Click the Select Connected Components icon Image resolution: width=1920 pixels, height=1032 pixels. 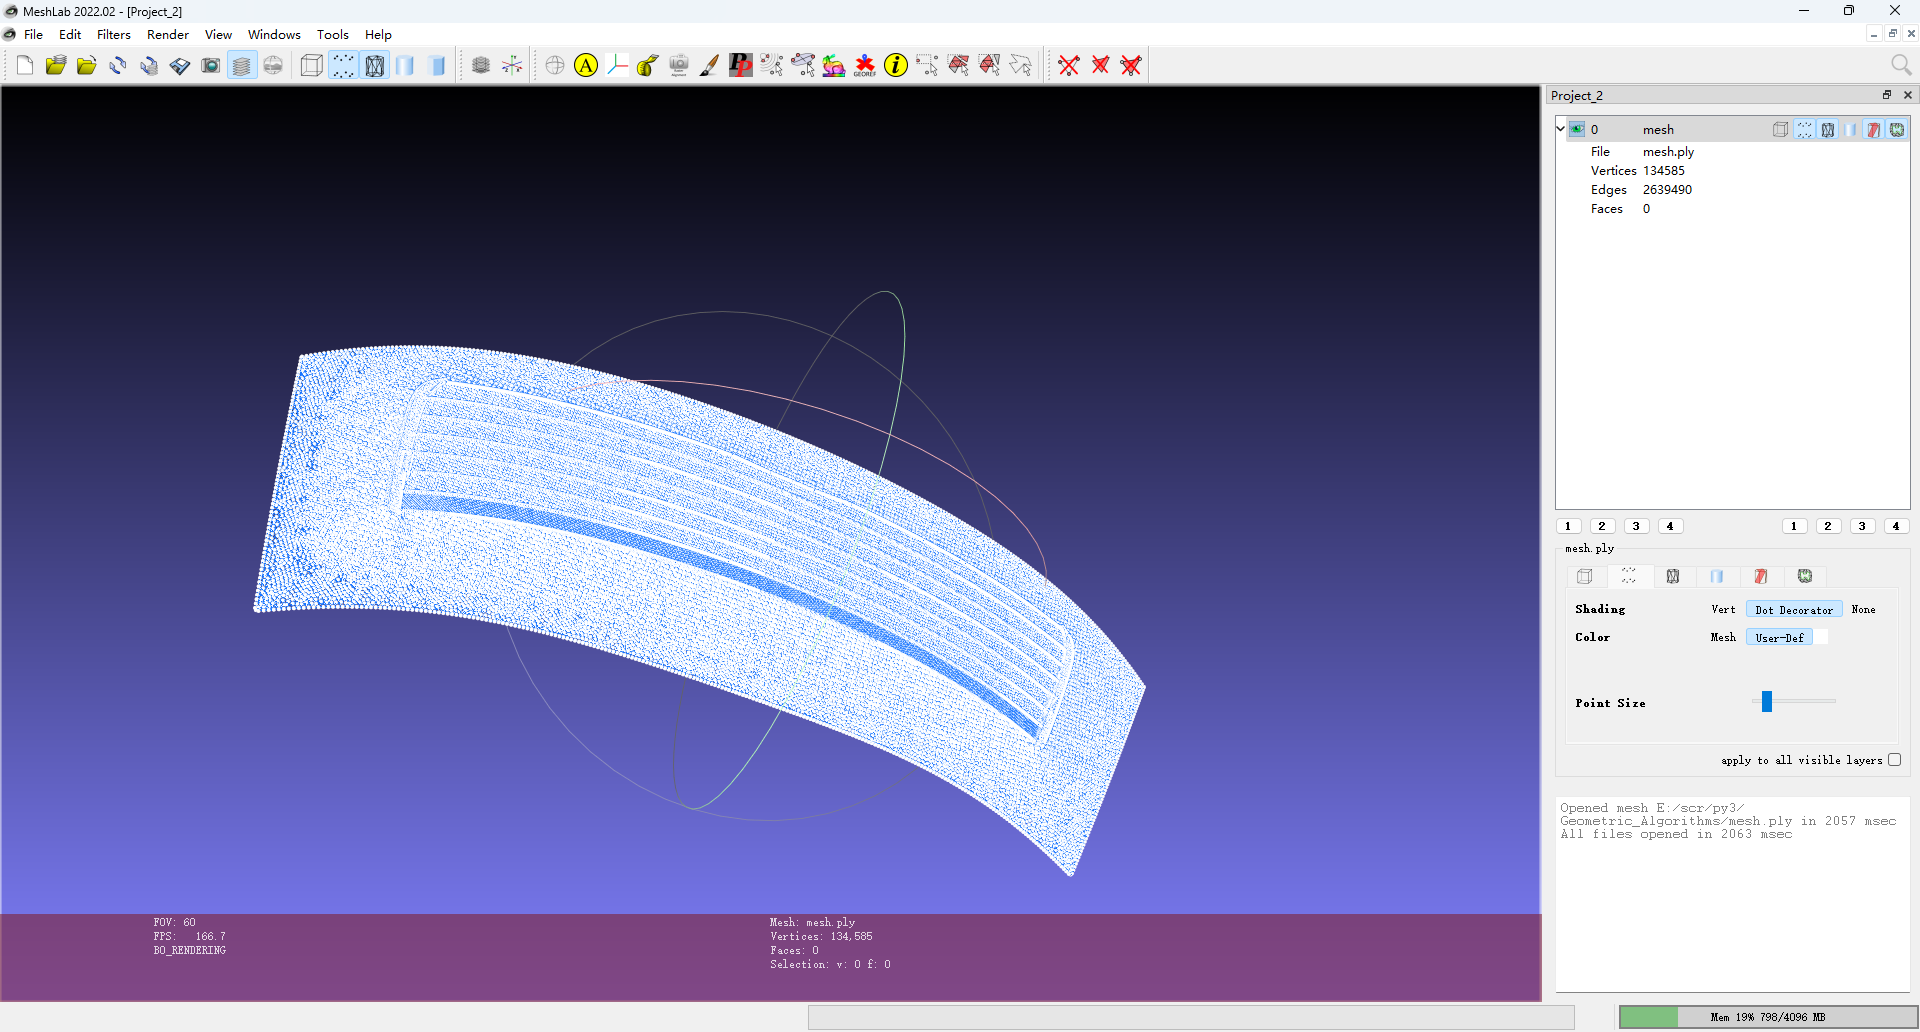click(989, 66)
